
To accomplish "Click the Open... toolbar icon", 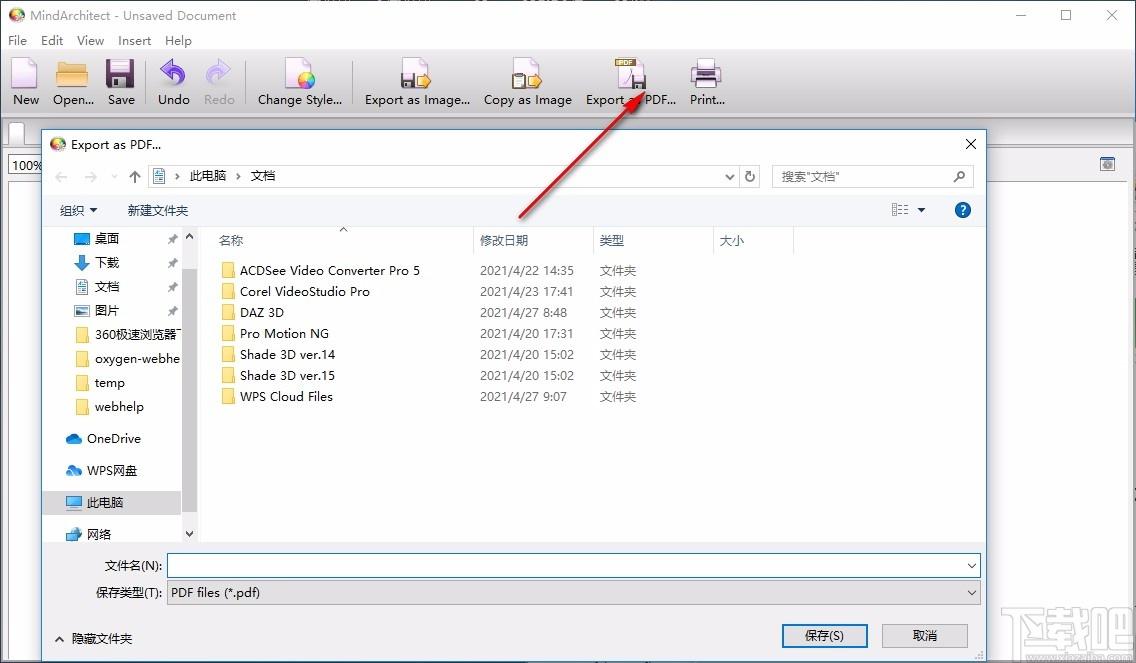I will (72, 82).
